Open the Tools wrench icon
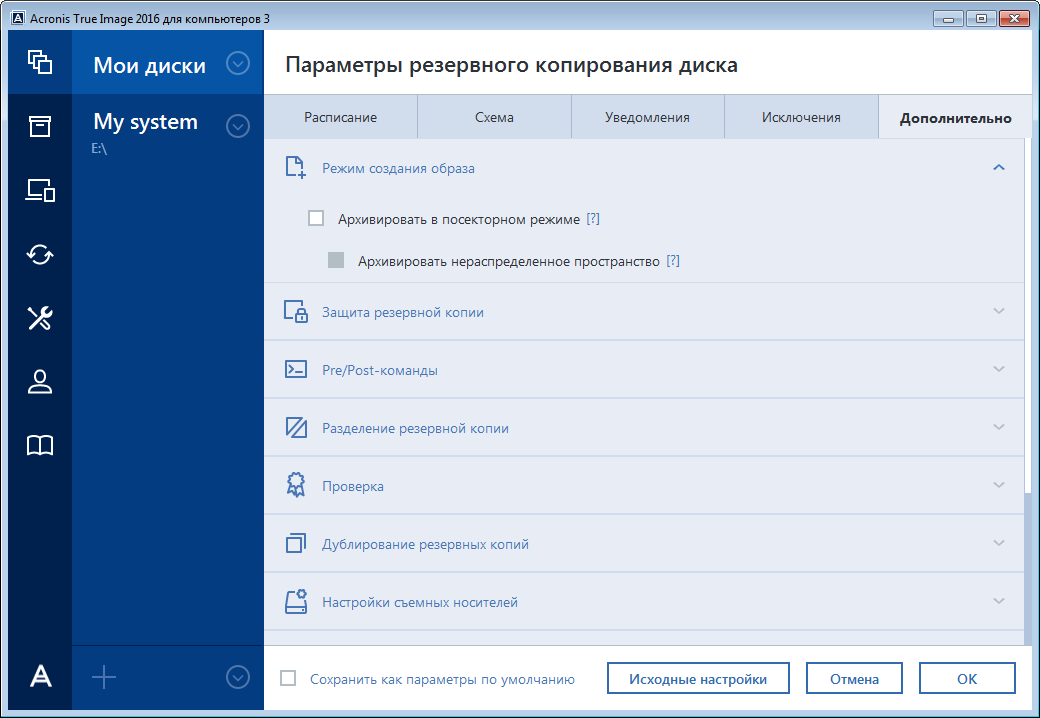The height and width of the screenshot is (718, 1040). click(x=40, y=318)
